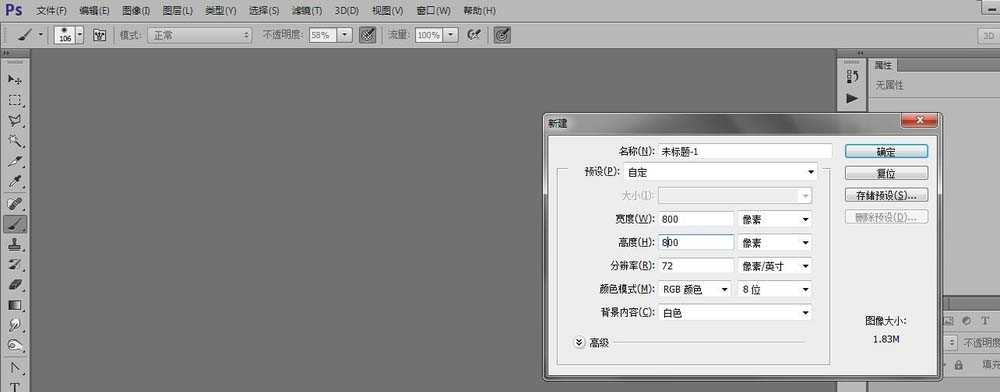Select the Eraser tool
Screen dimensions: 1000x392
(x=15, y=285)
